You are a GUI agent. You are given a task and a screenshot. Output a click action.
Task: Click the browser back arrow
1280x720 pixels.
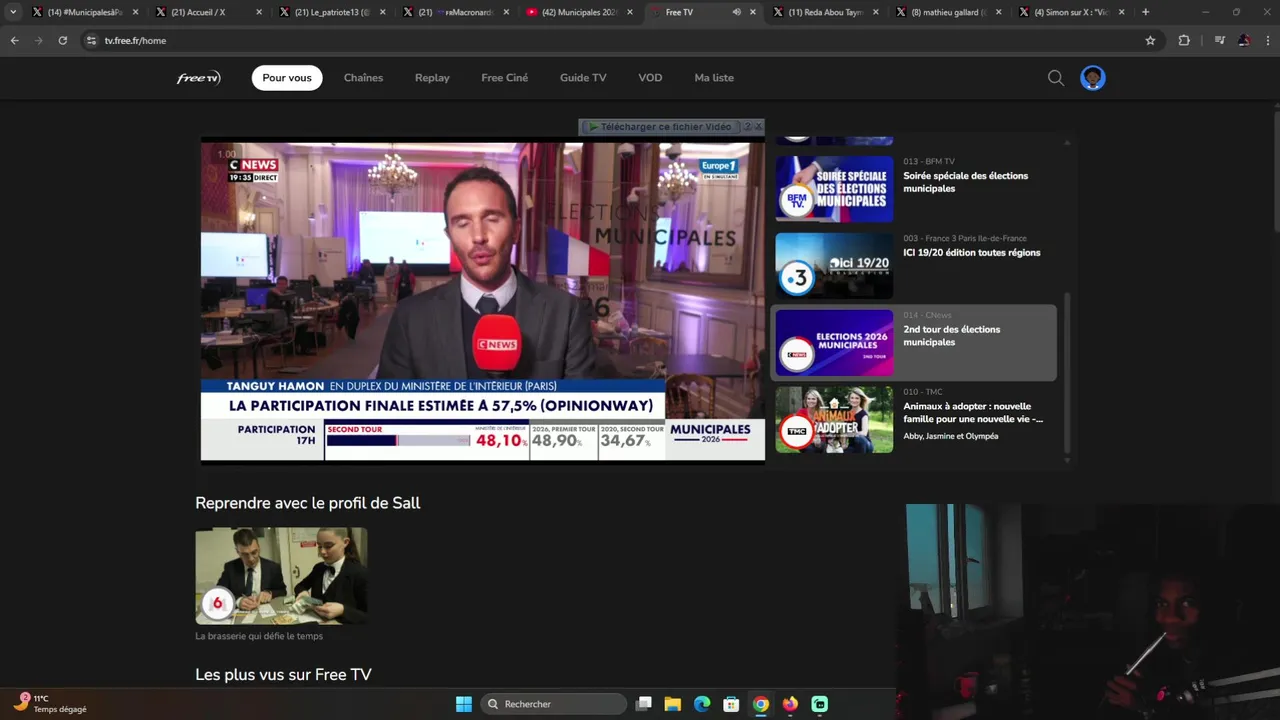(x=14, y=40)
